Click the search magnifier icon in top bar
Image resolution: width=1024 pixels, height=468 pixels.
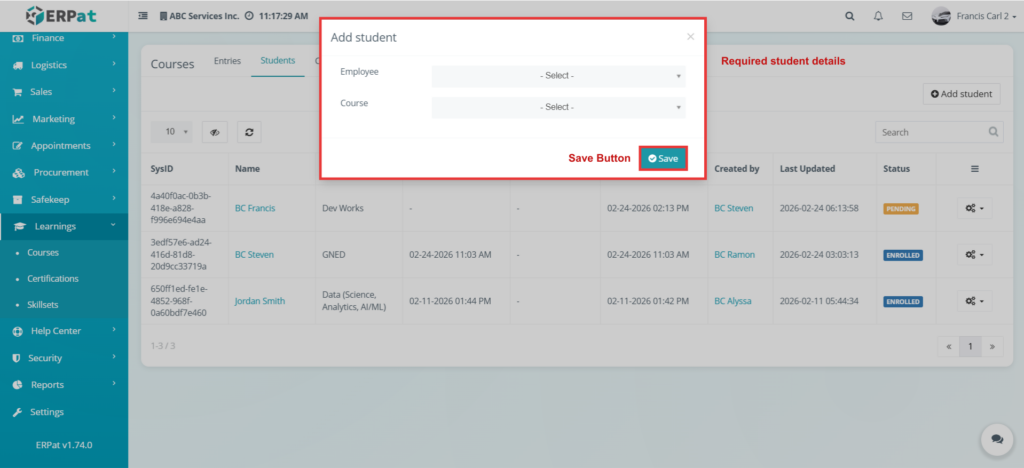[850, 16]
